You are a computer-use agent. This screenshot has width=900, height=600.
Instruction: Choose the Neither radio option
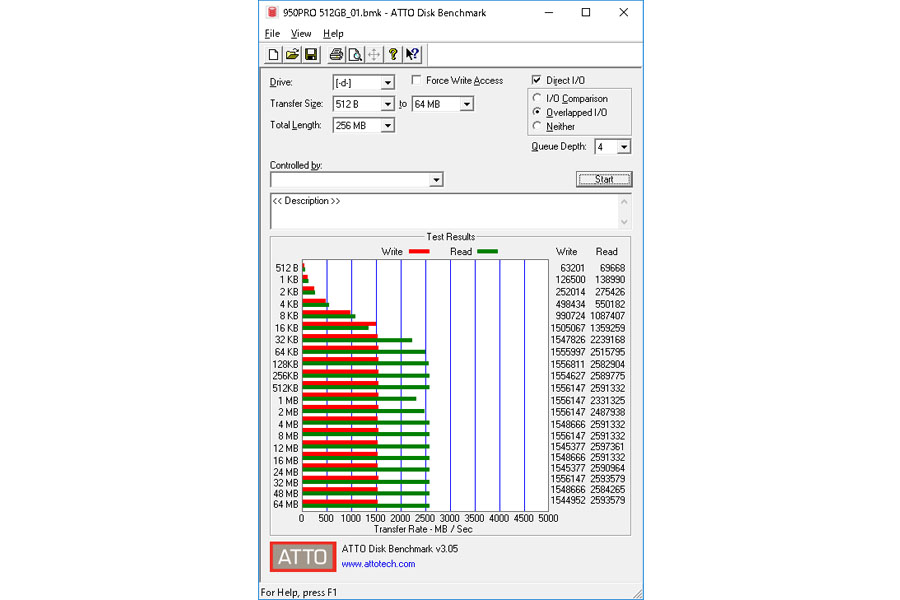(x=538, y=127)
